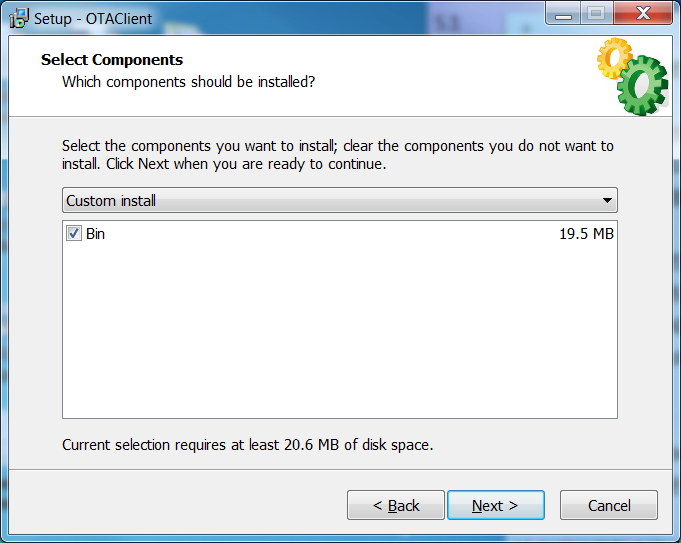Click the greyed-out maximize button
681x543 pixels.
(x=596, y=13)
